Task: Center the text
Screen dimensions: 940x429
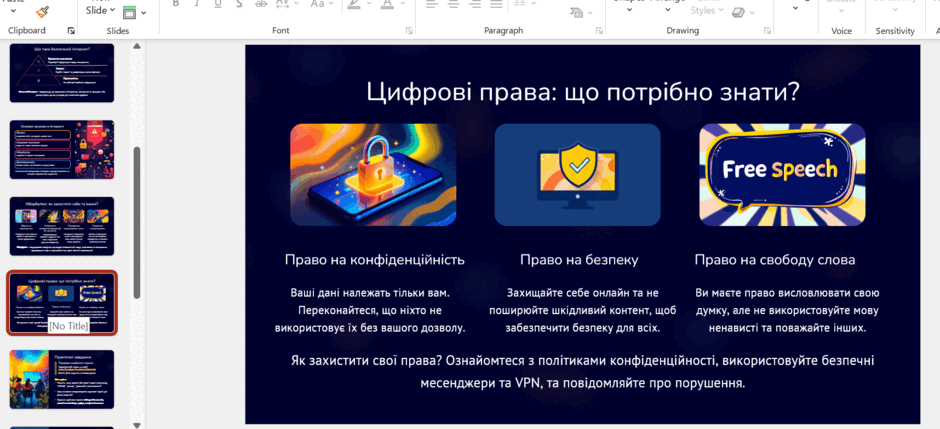Action: (454, 4)
